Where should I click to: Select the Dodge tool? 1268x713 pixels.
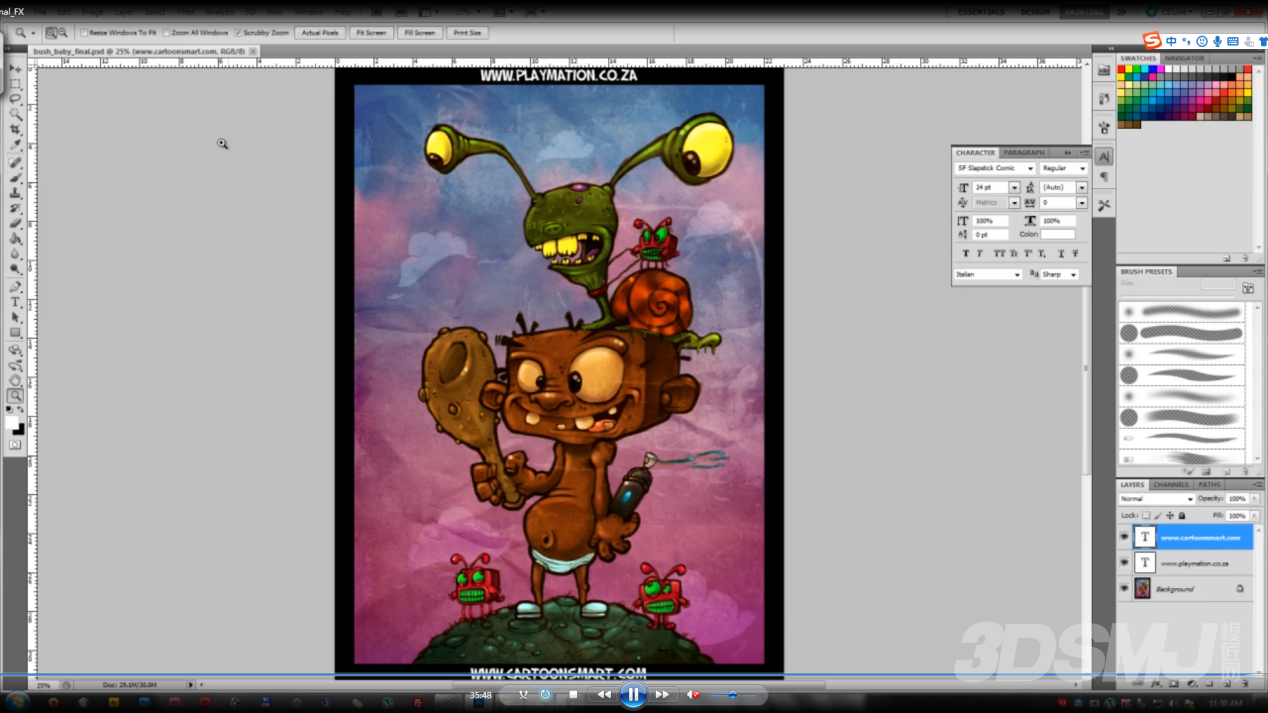(15, 269)
